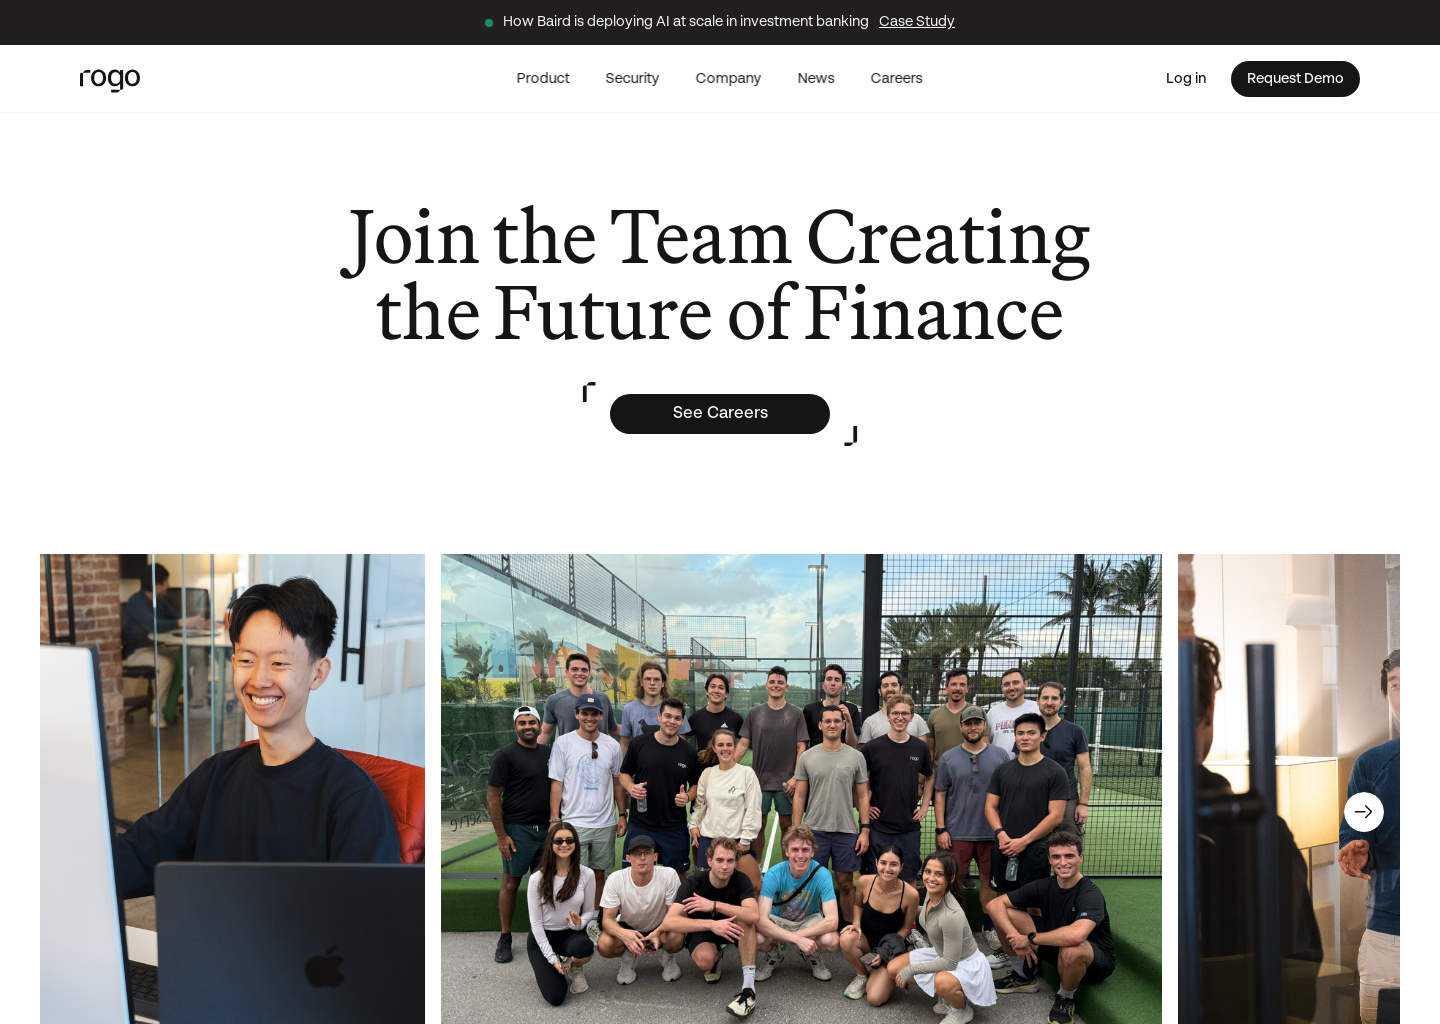This screenshot has width=1440, height=1024.
Task: Click the 'Join the Team' headline
Action: (x=716, y=275)
